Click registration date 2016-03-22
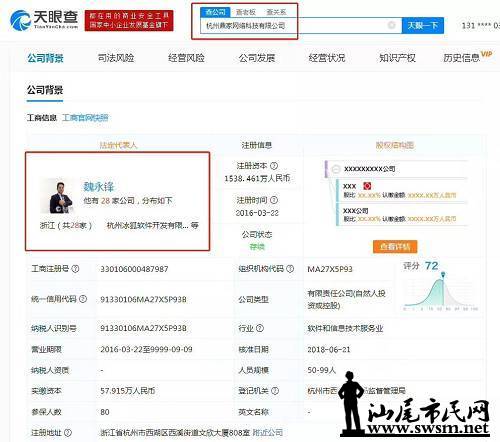The width and height of the screenshot is (500, 442). [257, 213]
